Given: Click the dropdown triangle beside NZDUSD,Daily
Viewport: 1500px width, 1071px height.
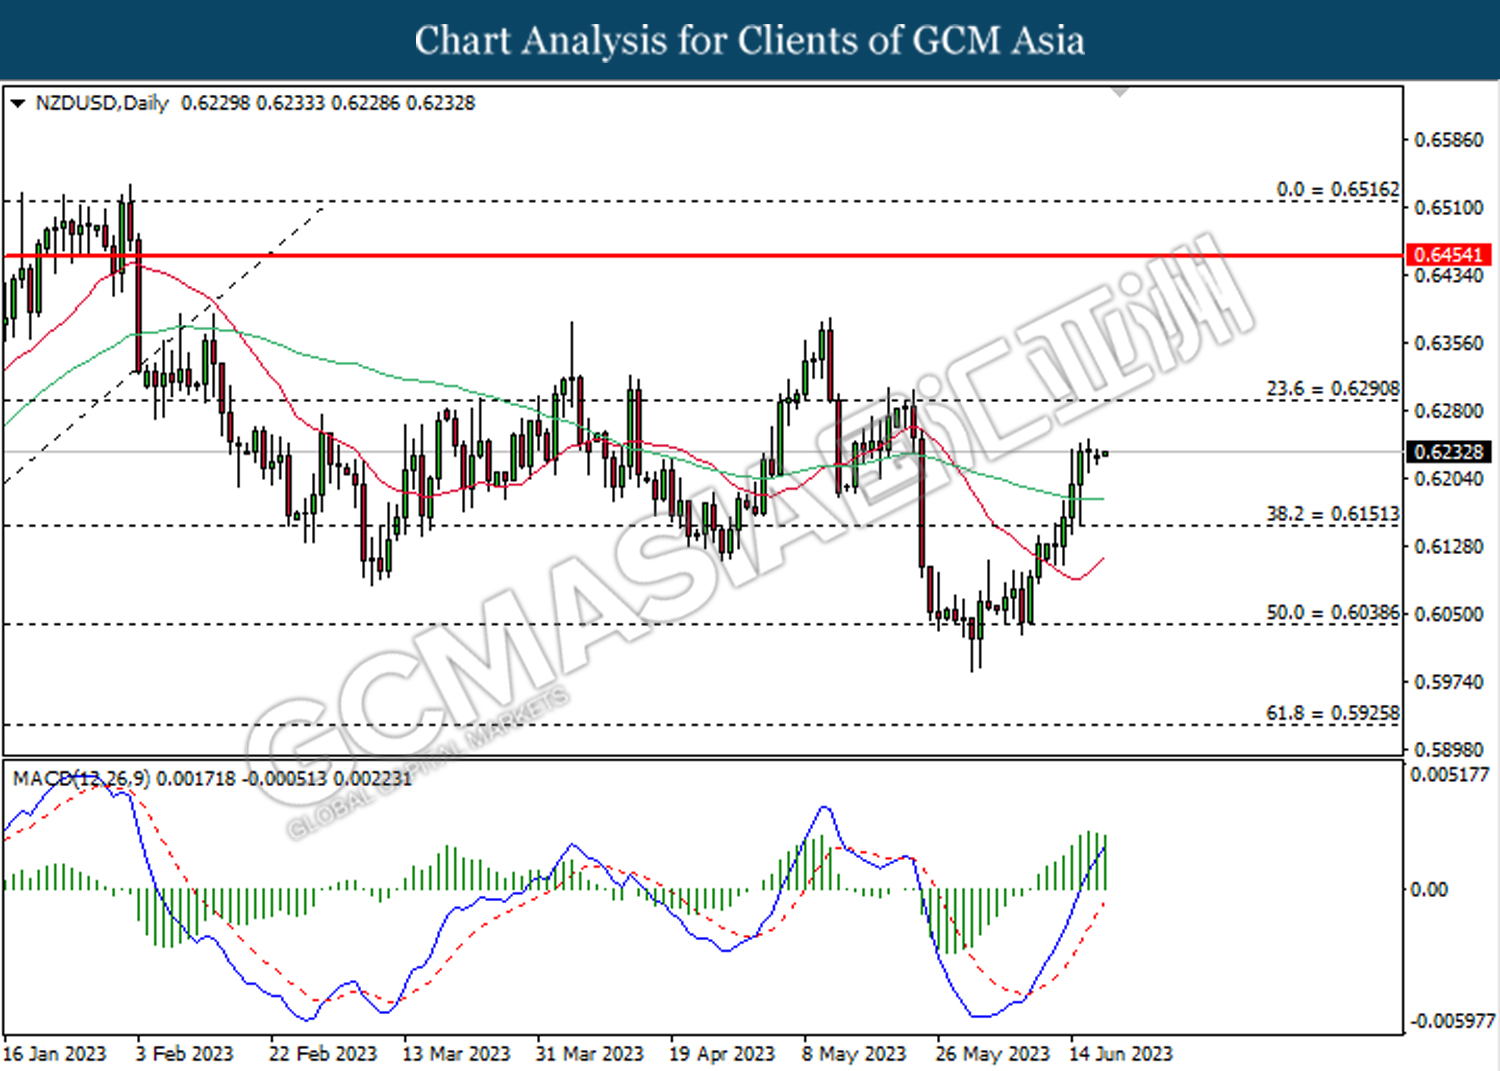Looking at the screenshot, I should click(18, 103).
